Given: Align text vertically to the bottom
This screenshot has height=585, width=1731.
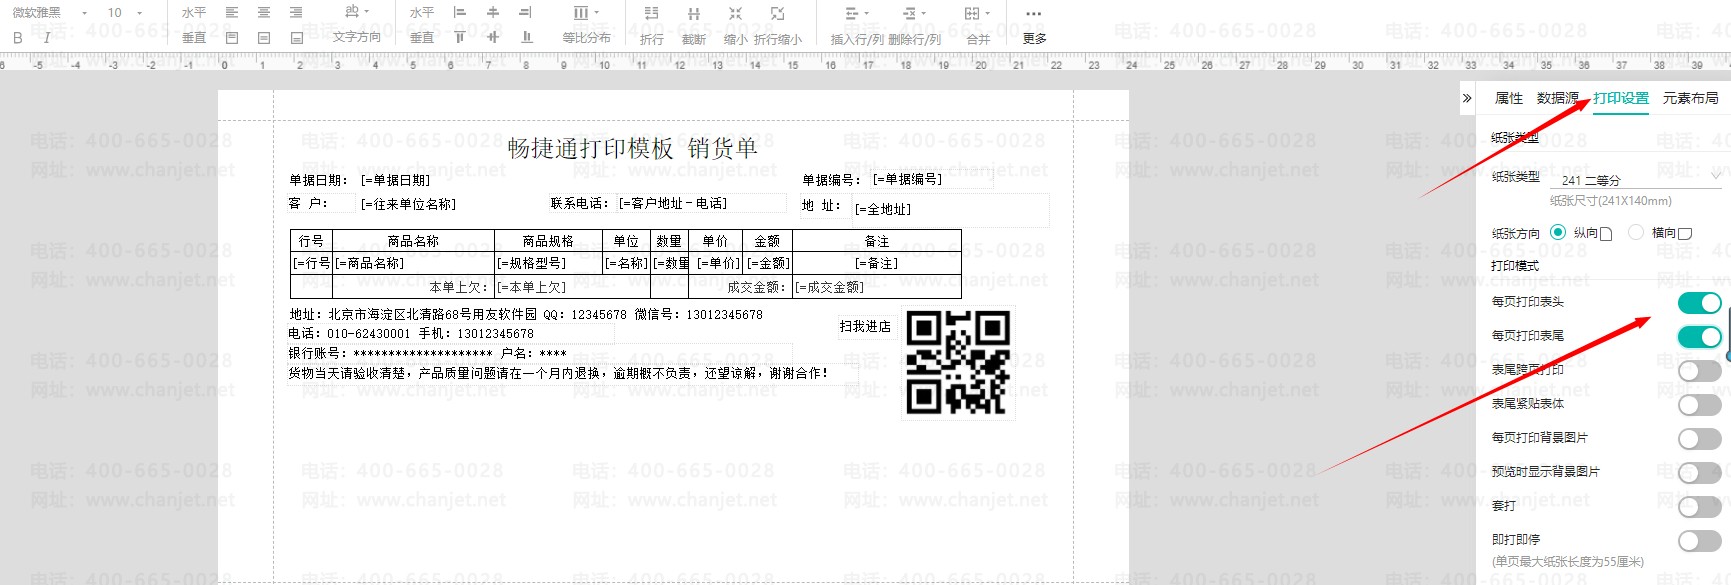Looking at the screenshot, I should pos(297,38).
